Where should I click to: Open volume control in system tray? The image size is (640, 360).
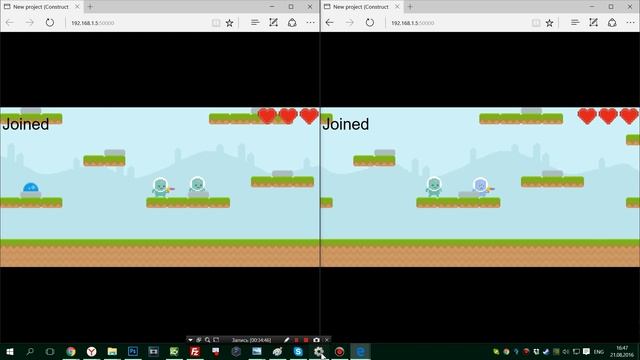pos(566,351)
